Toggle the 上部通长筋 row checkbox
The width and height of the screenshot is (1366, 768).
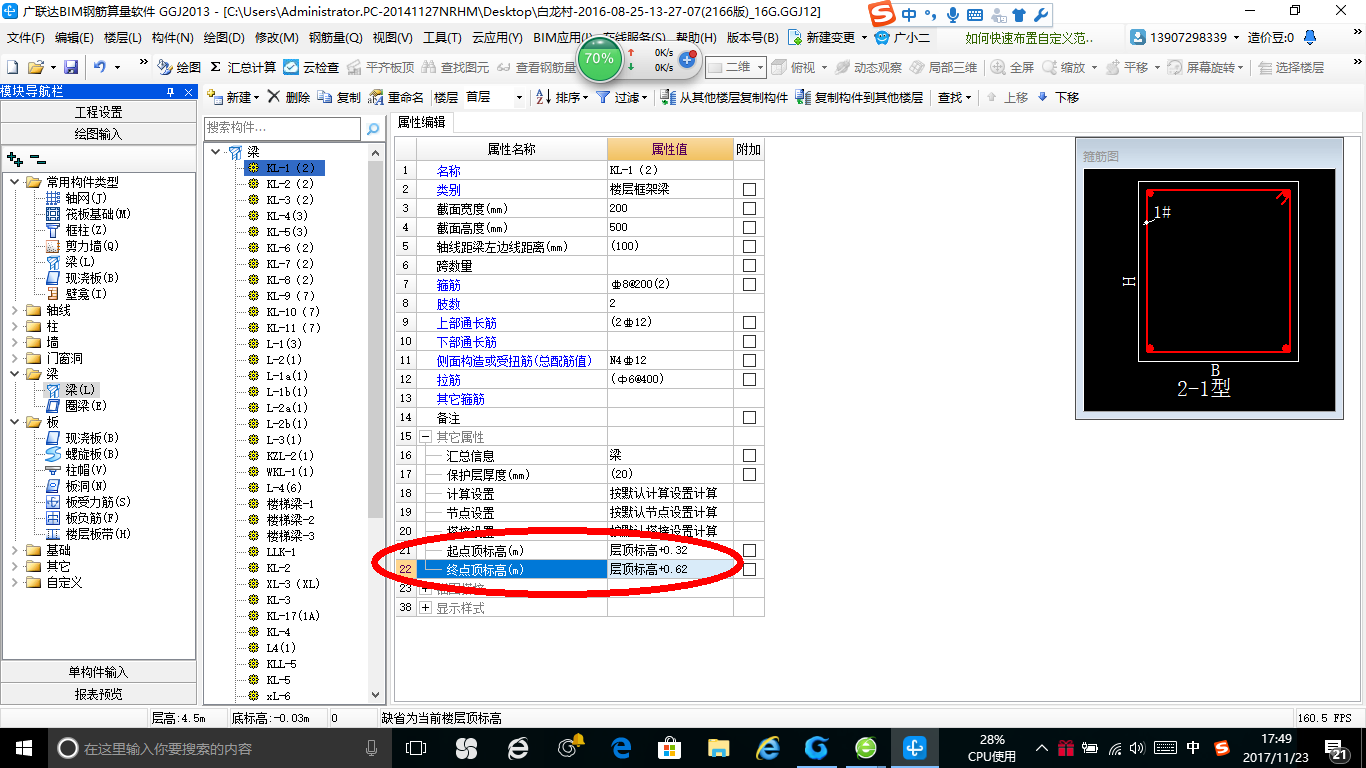tap(749, 323)
